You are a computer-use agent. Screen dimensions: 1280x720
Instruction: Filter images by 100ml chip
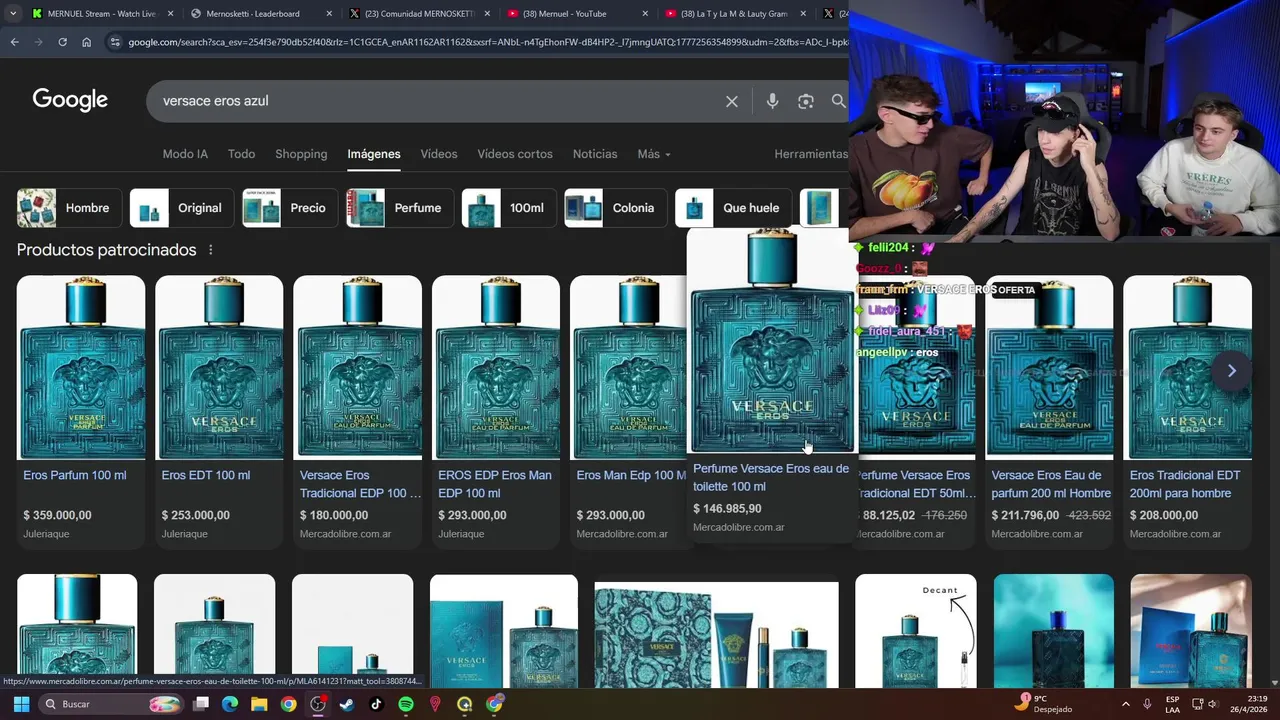507,208
